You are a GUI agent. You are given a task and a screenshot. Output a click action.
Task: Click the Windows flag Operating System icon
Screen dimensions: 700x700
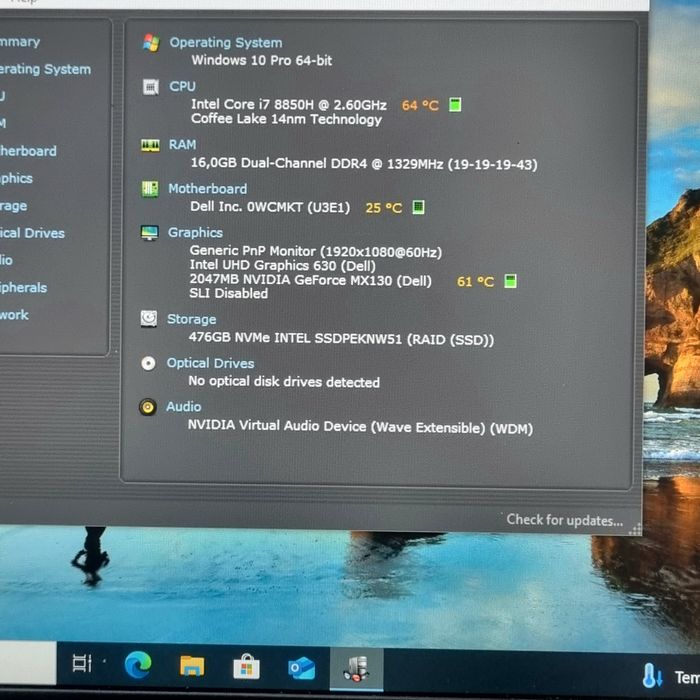(151, 43)
